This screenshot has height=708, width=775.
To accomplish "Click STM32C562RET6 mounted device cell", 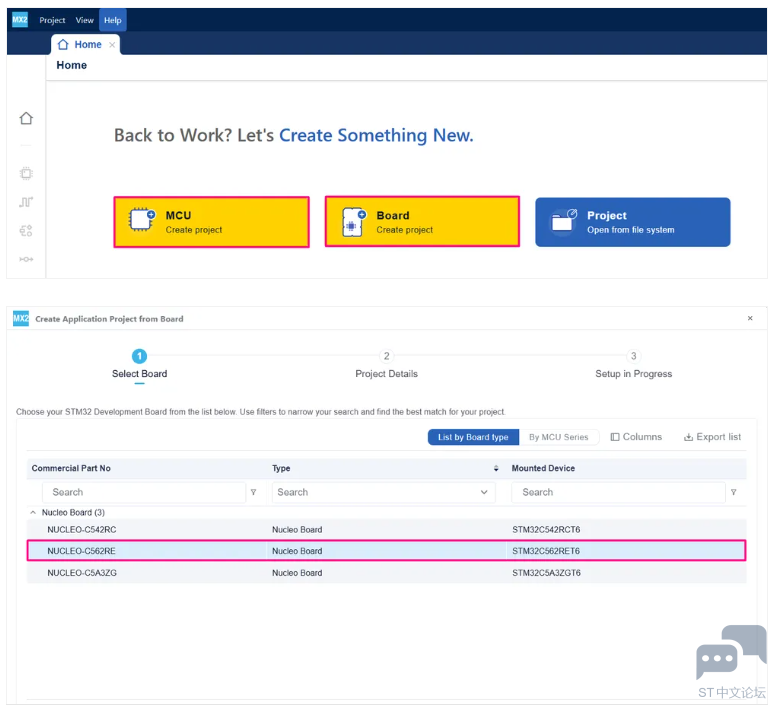I will [x=546, y=551].
